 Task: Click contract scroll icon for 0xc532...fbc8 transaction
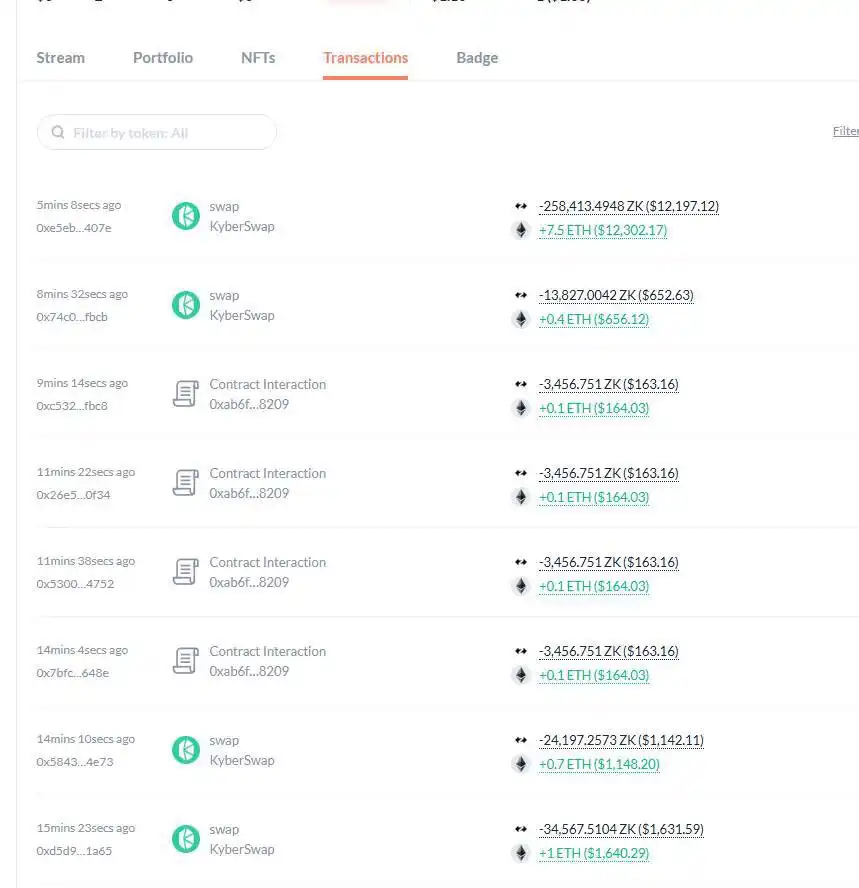pyautogui.click(x=186, y=394)
